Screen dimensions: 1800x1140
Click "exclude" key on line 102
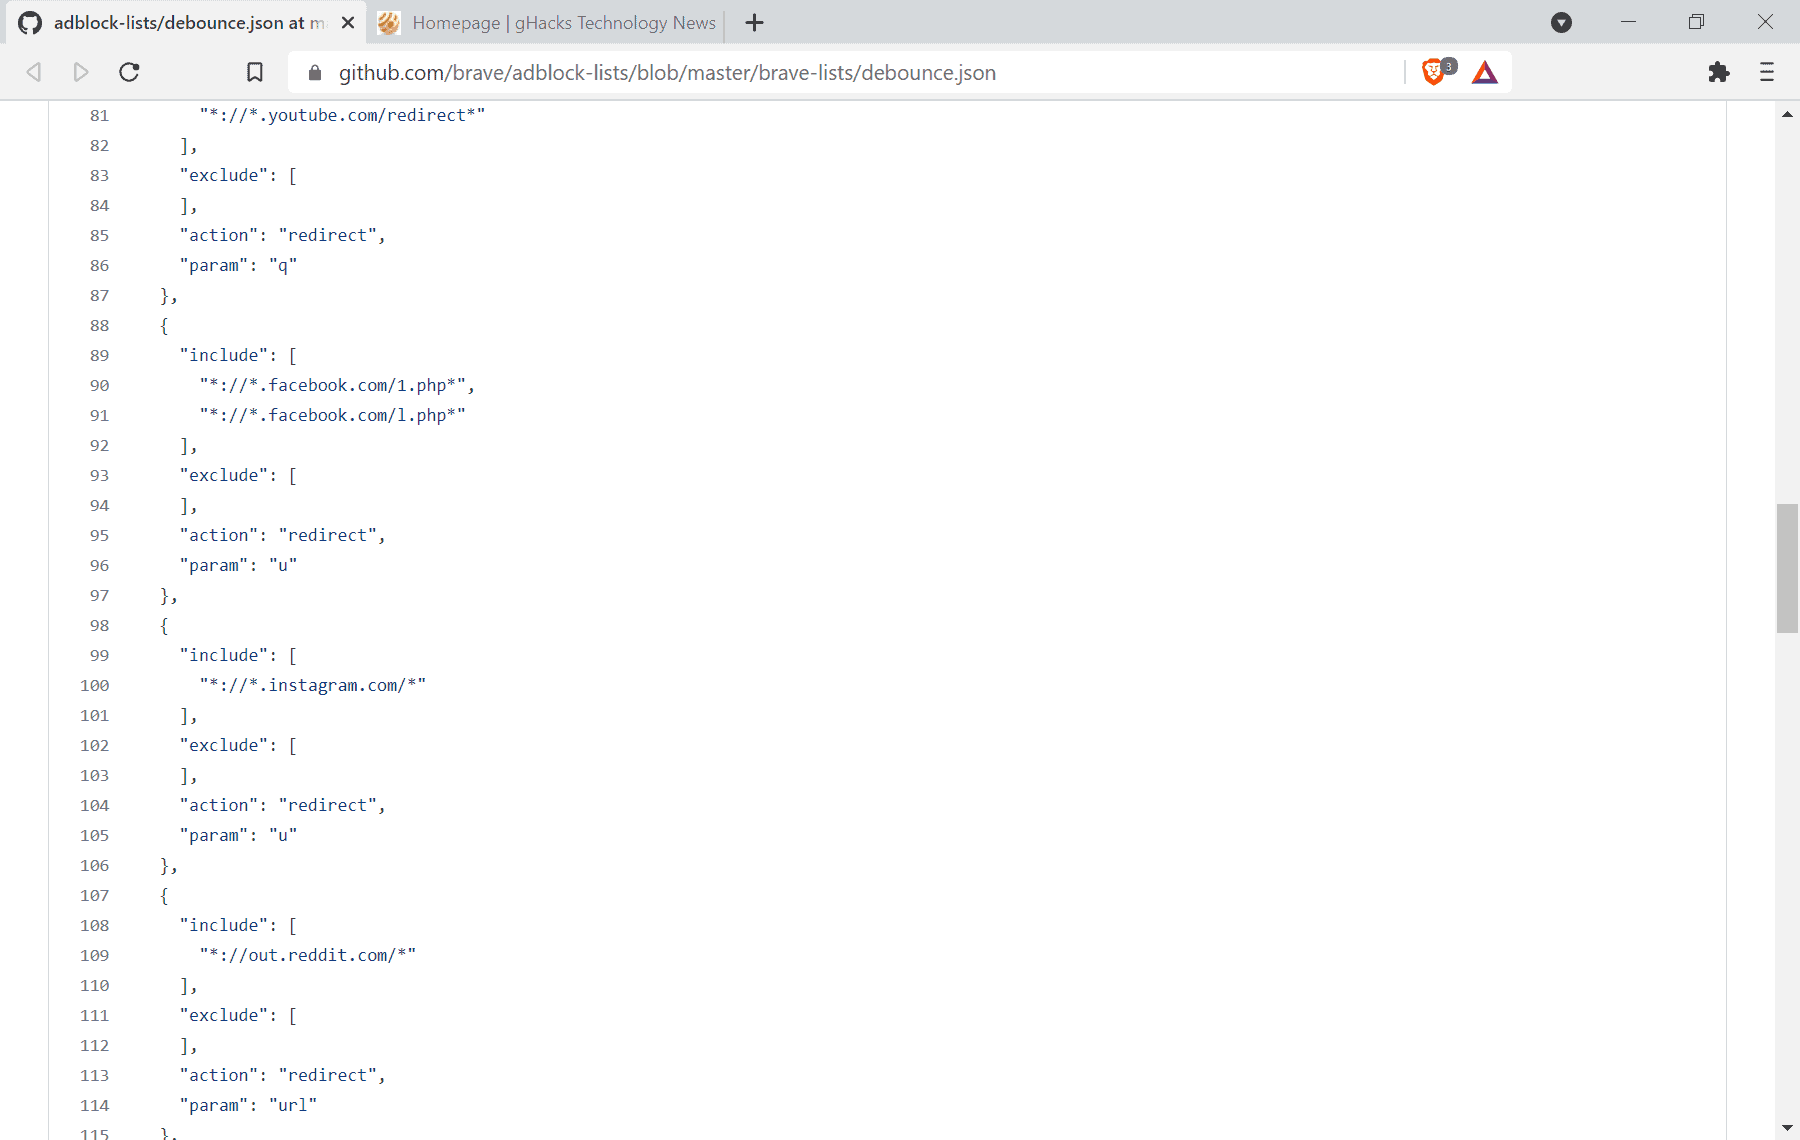[x=223, y=745]
